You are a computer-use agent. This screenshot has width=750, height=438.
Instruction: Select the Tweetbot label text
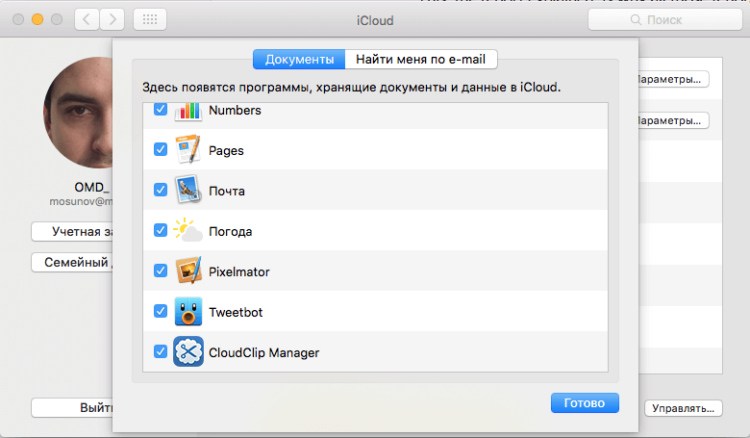236,312
